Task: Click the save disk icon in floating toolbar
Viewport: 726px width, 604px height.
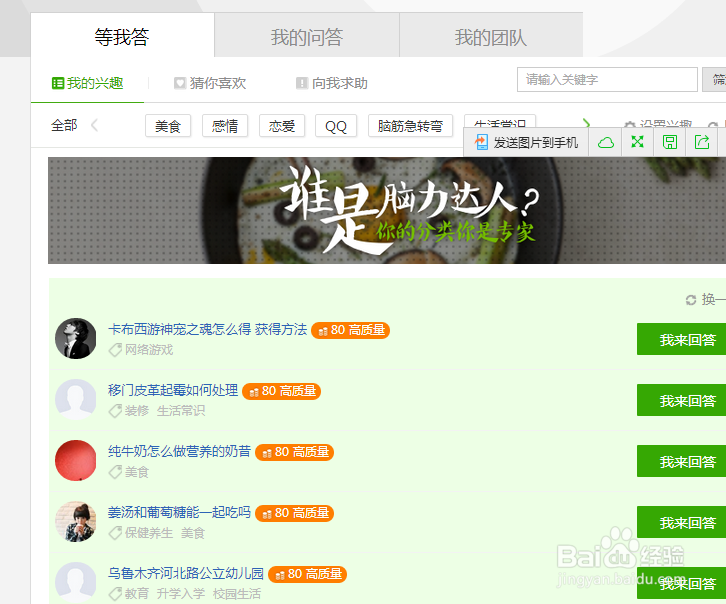Action: (x=670, y=142)
